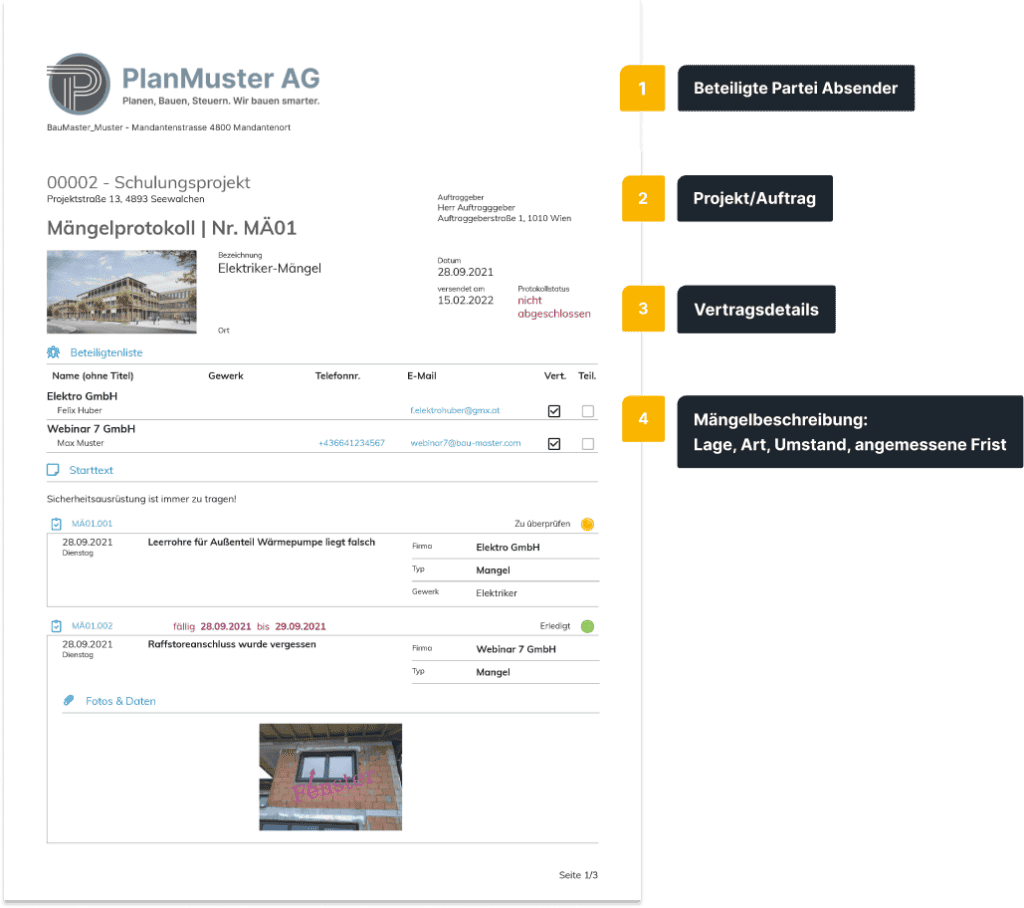Click the phone number +436641234567
The width and height of the screenshot is (1024, 908).
pos(351,443)
